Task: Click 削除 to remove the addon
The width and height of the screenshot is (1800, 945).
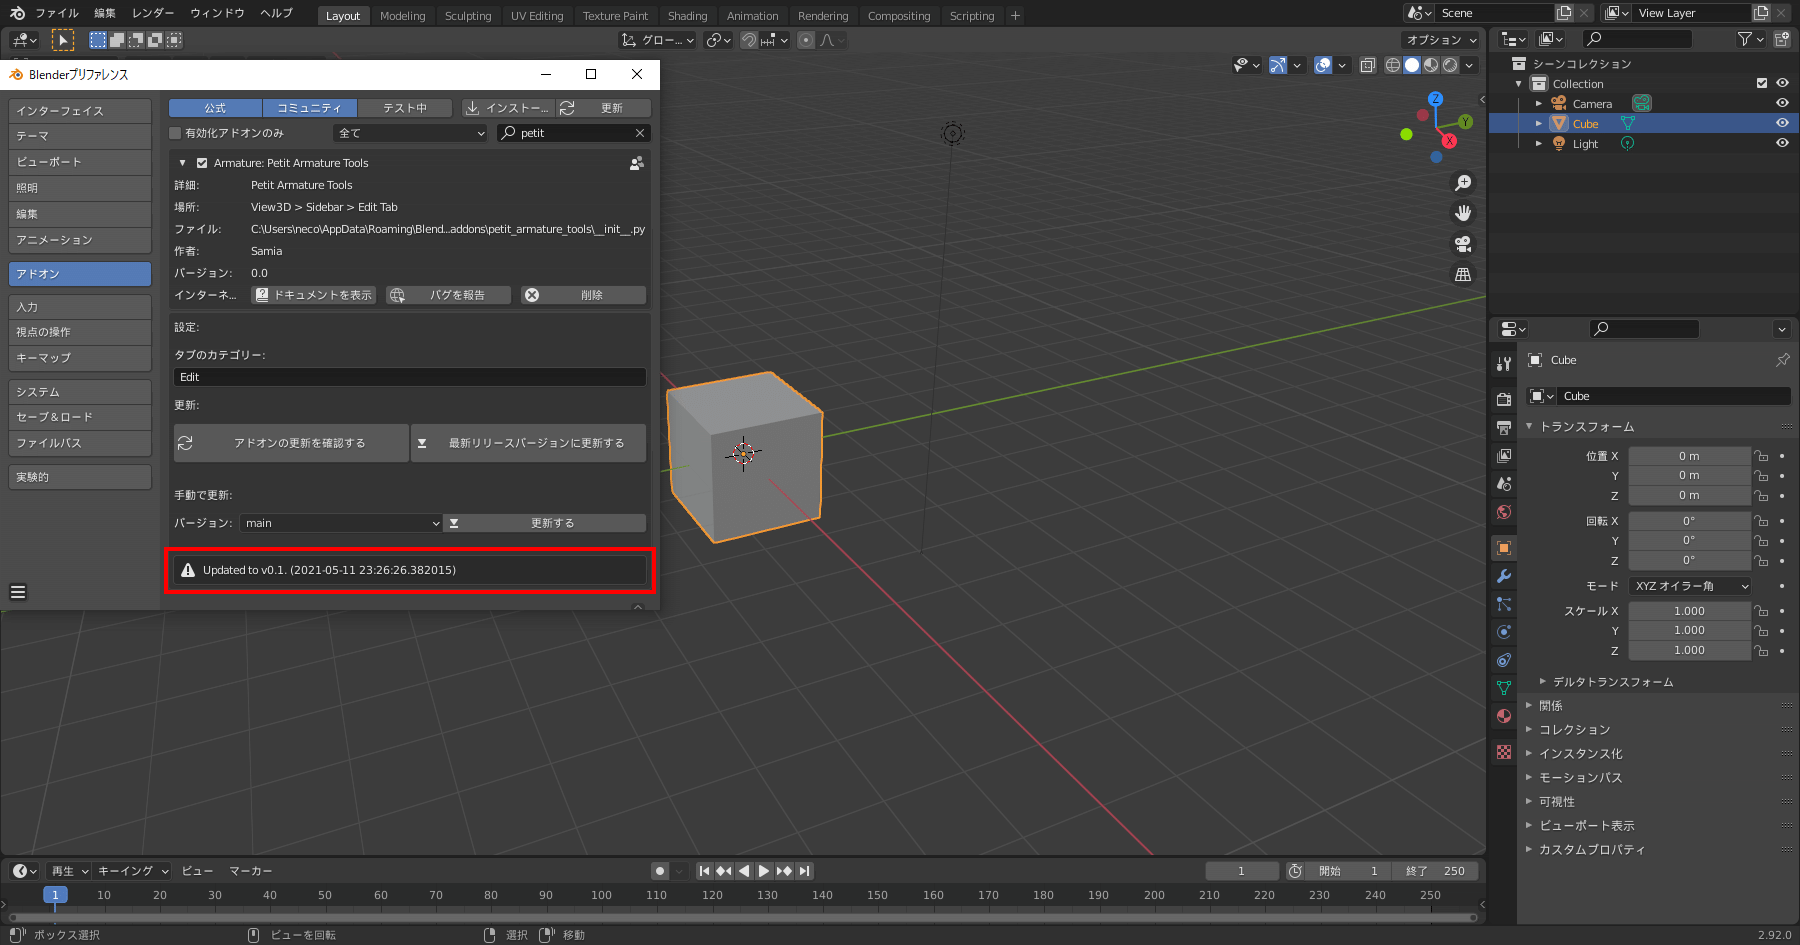Action: [x=583, y=295]
